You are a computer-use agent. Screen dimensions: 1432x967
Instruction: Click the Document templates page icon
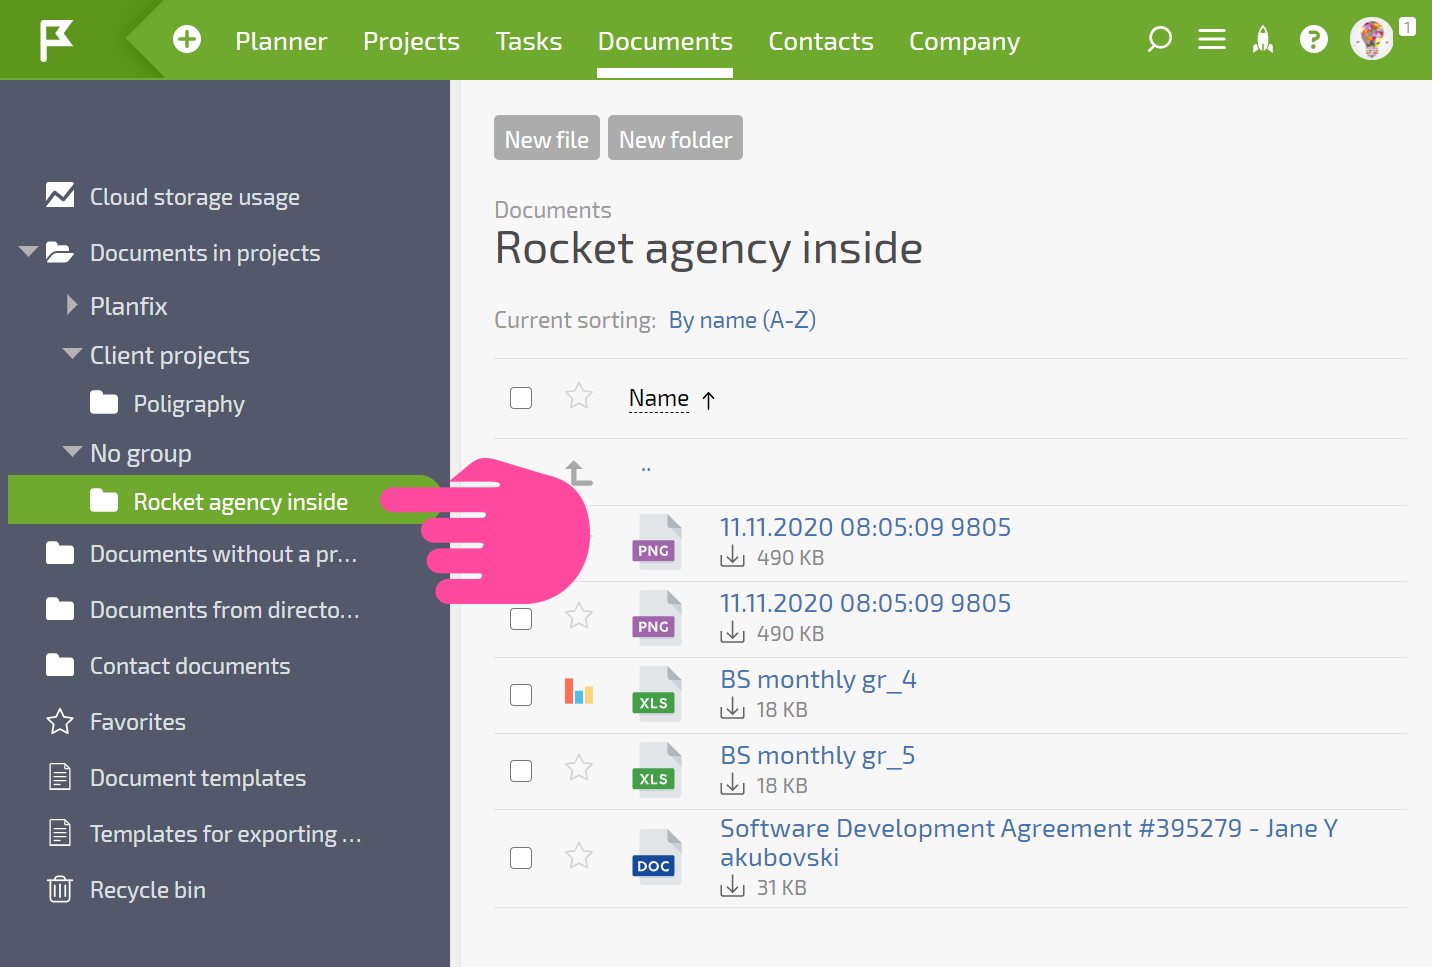pyautogui.click(x=60, y=777)
